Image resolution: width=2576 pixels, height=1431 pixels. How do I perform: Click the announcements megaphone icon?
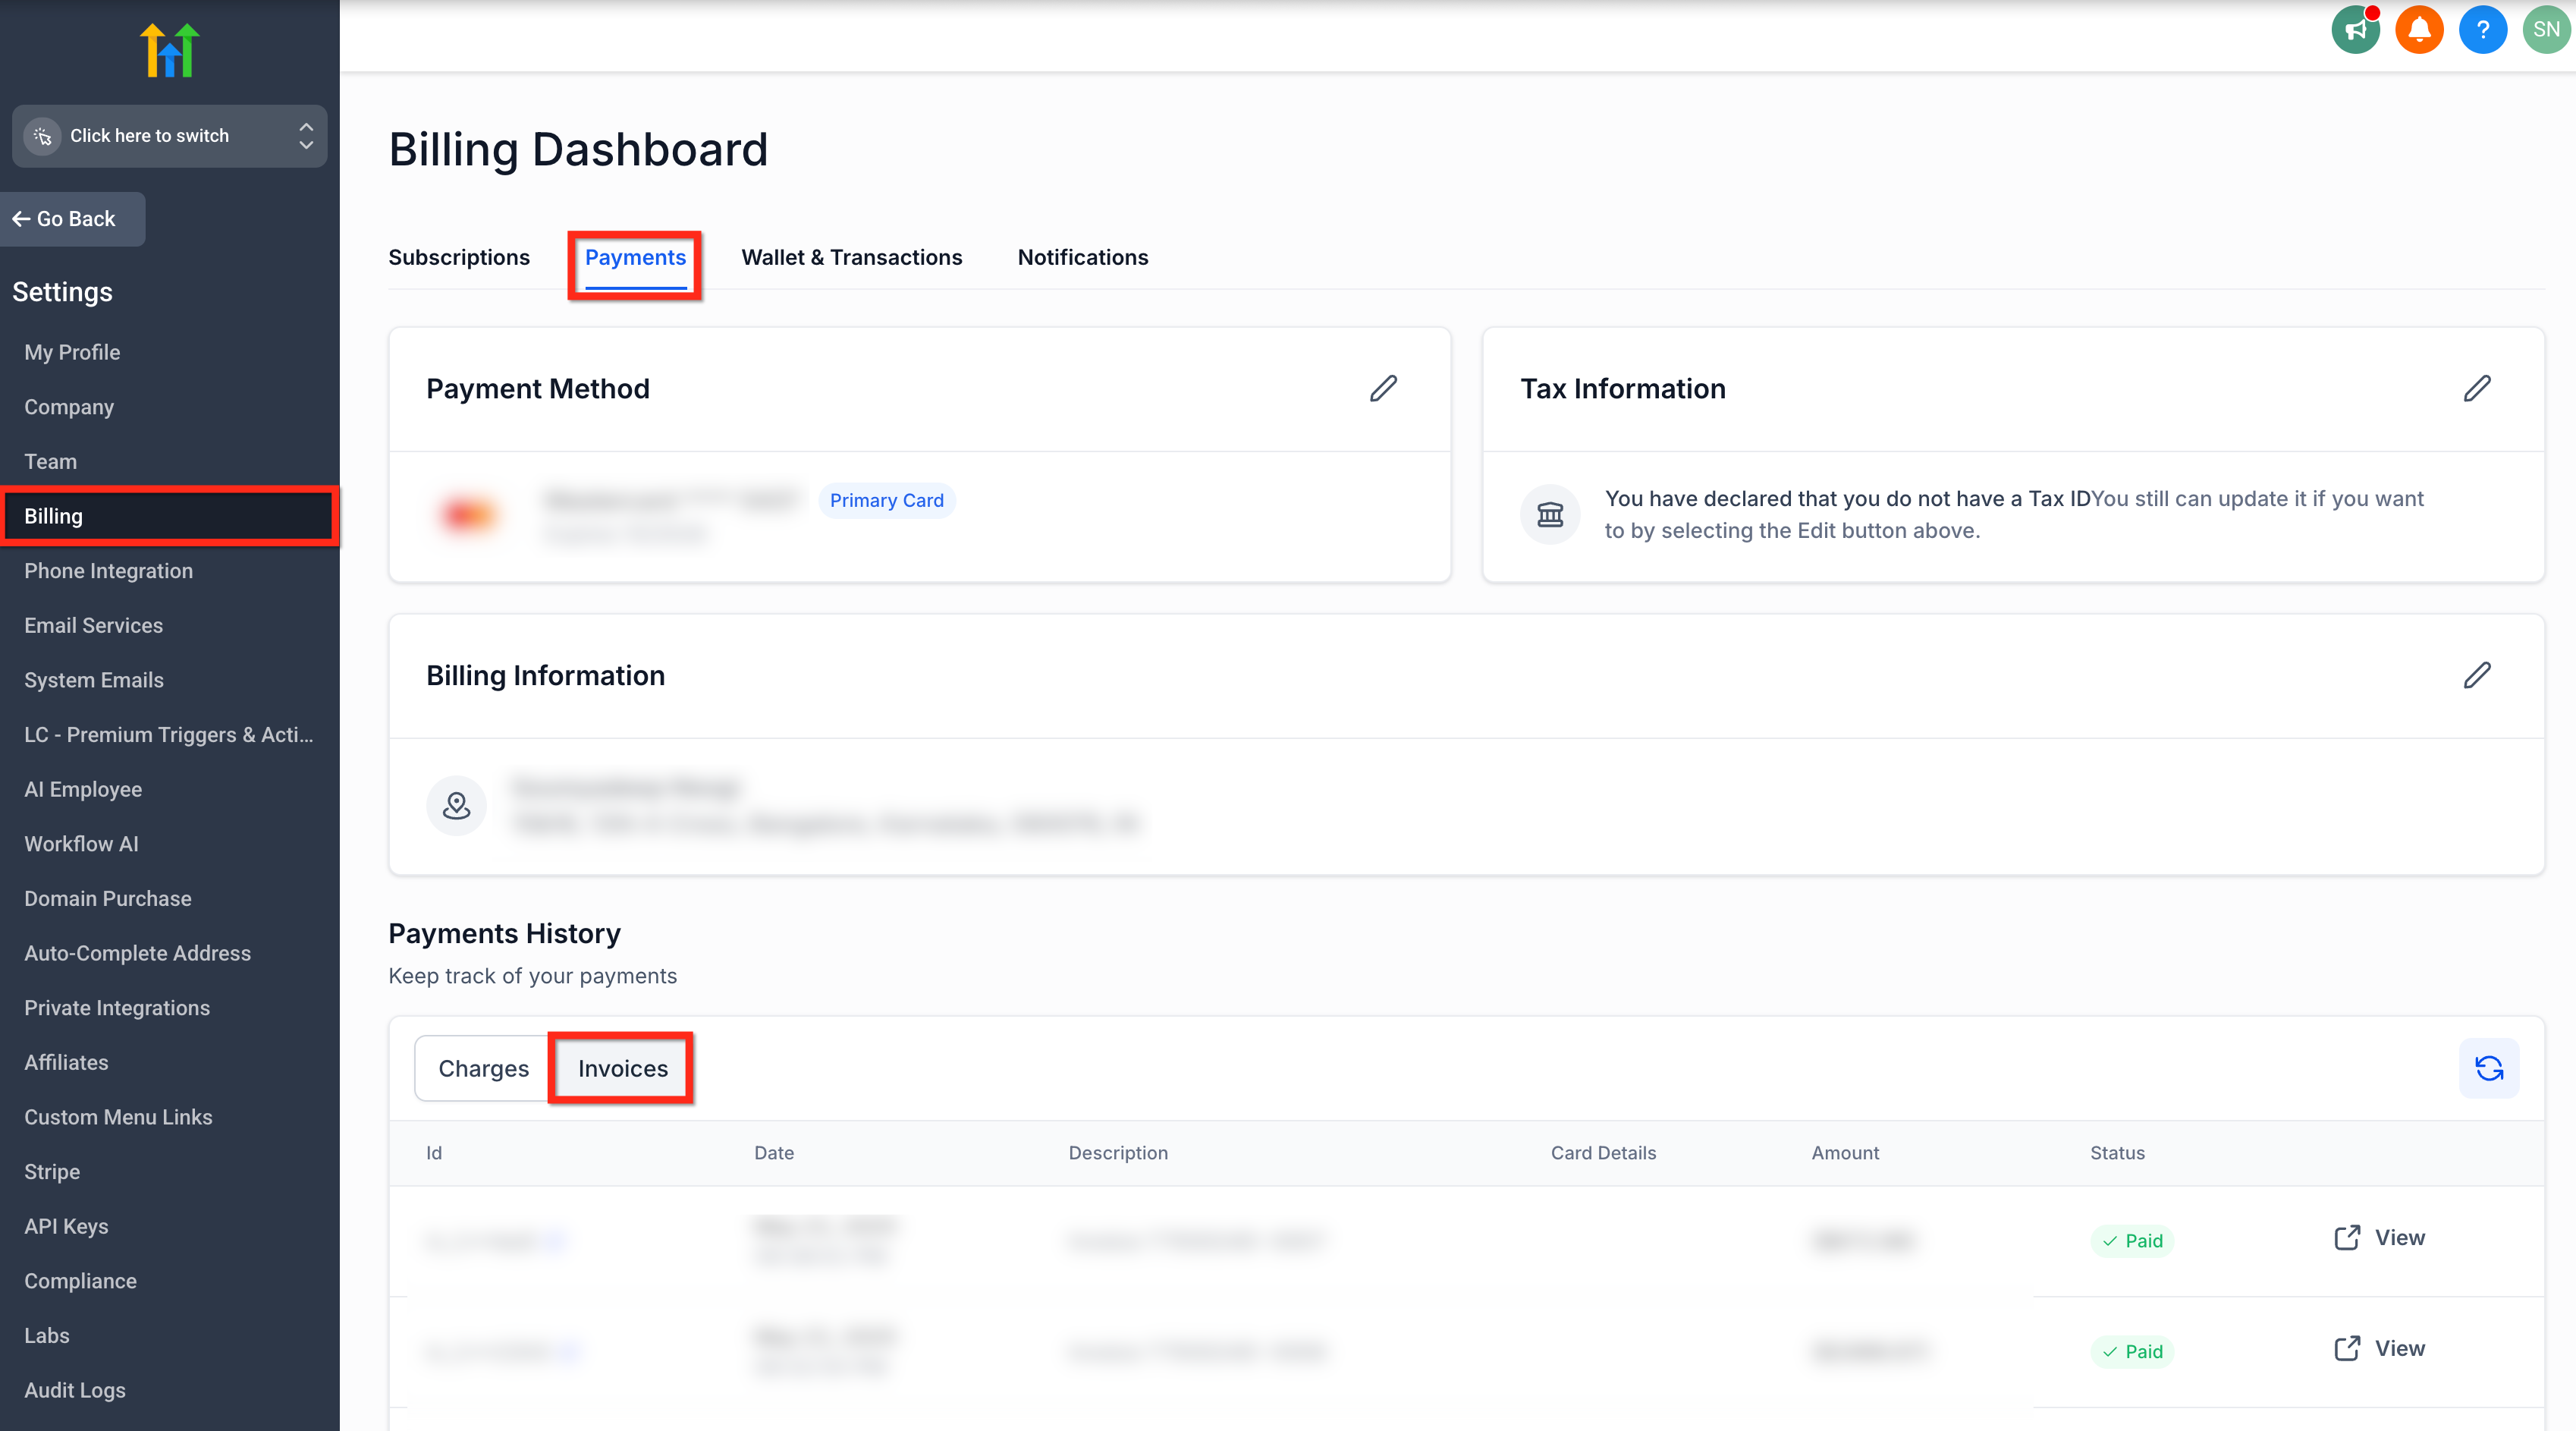tap(2355, 29)
